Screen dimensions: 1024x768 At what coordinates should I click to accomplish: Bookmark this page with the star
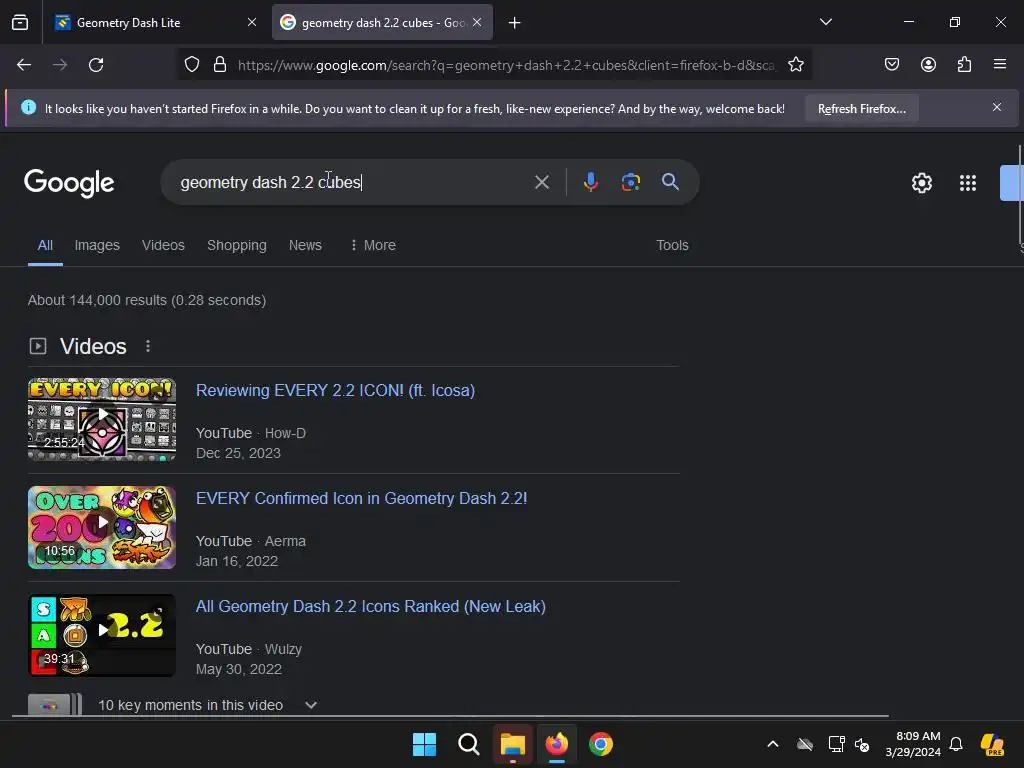pos(795,65)
